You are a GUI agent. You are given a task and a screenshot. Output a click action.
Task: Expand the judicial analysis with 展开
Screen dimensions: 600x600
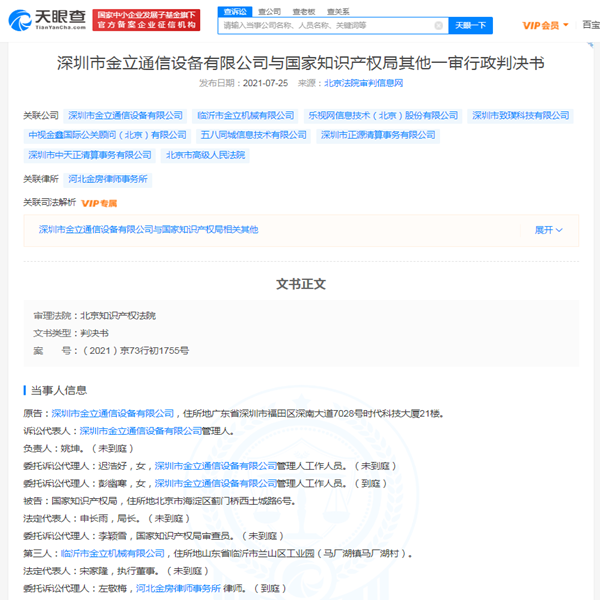pos(548,230)
